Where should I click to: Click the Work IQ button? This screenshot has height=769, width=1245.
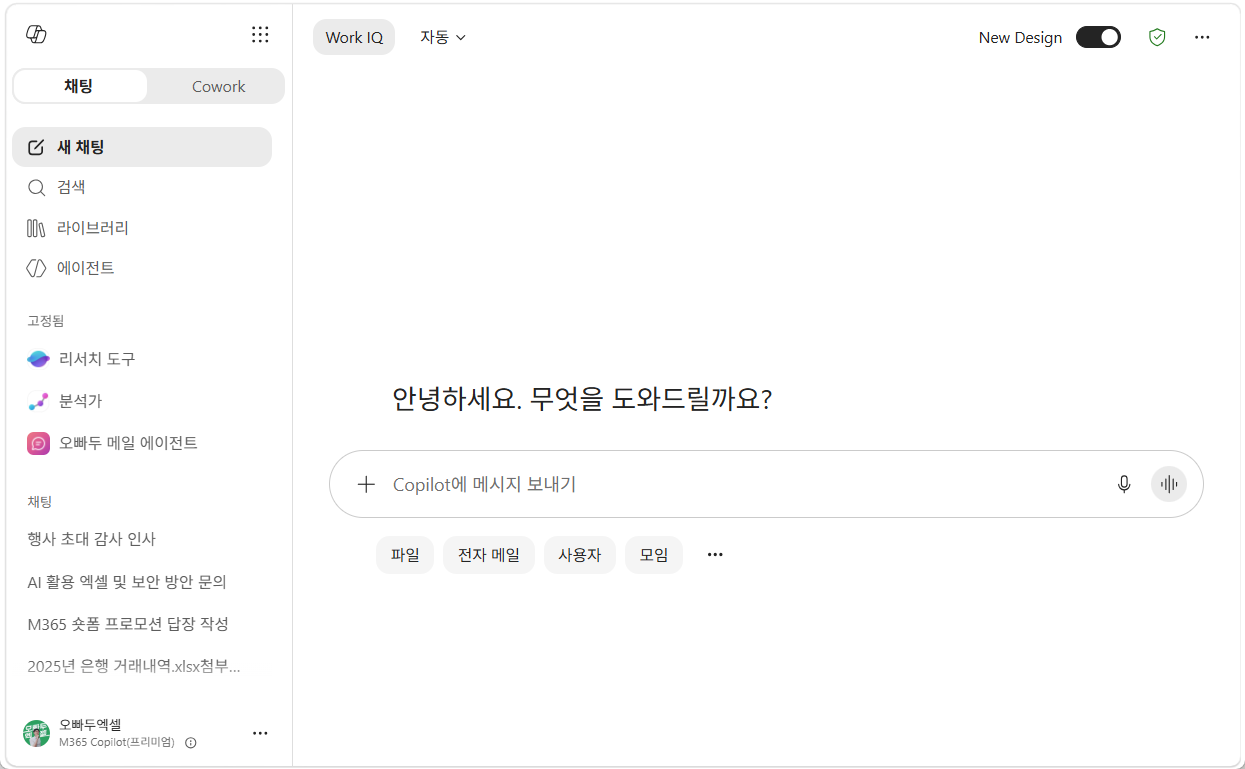pyautogui.click(x=354, y=37)
